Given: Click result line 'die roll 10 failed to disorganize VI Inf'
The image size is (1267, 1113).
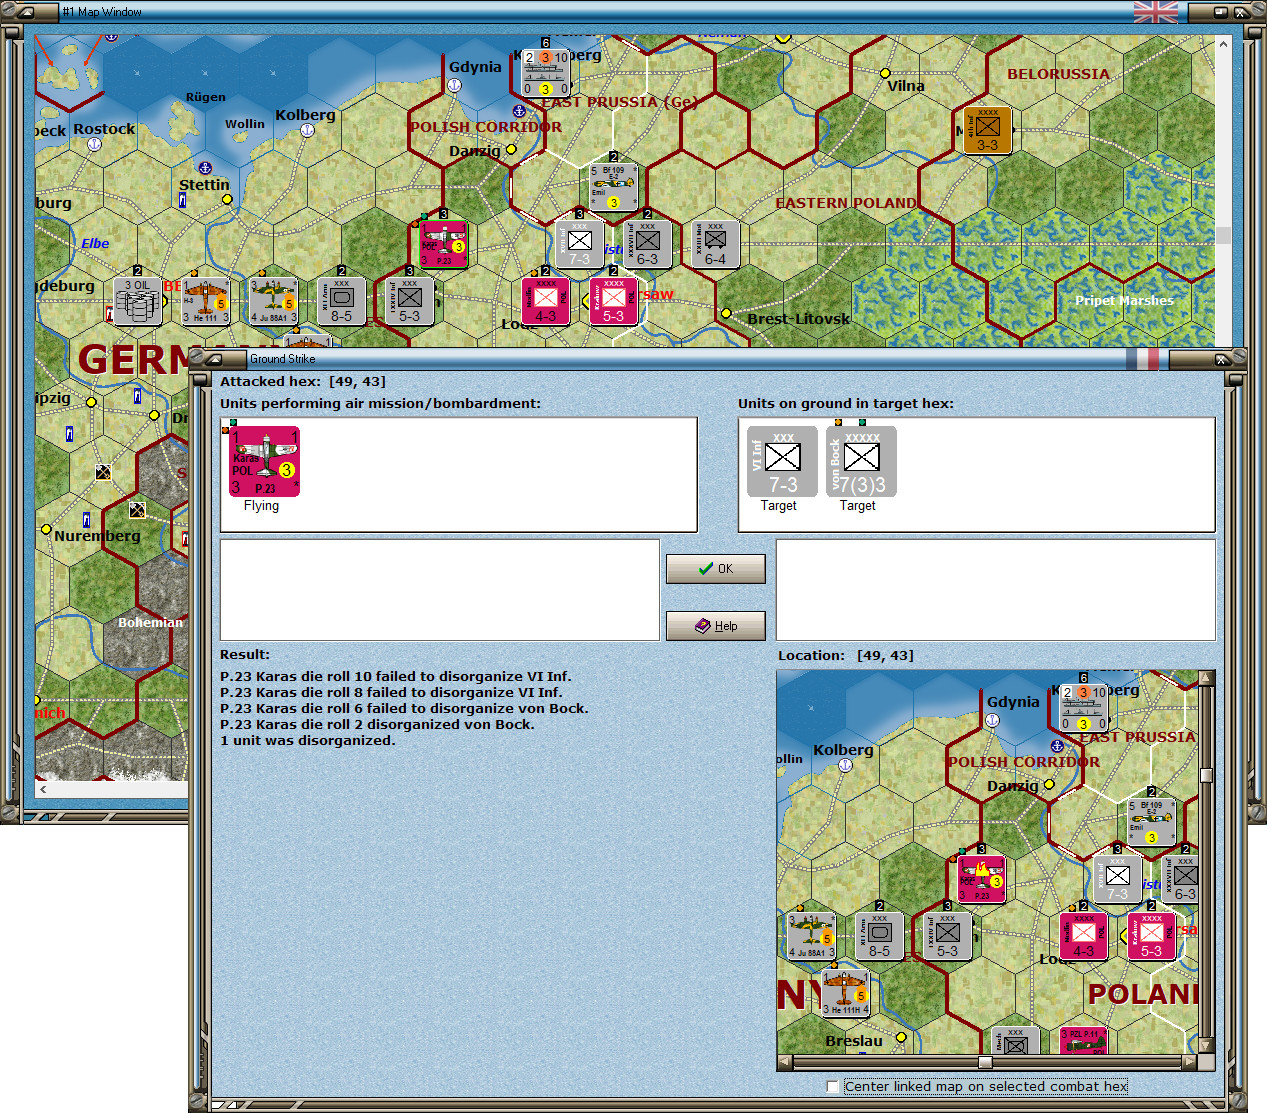Looking at the screenshot, I should click(x=396, y=676).
